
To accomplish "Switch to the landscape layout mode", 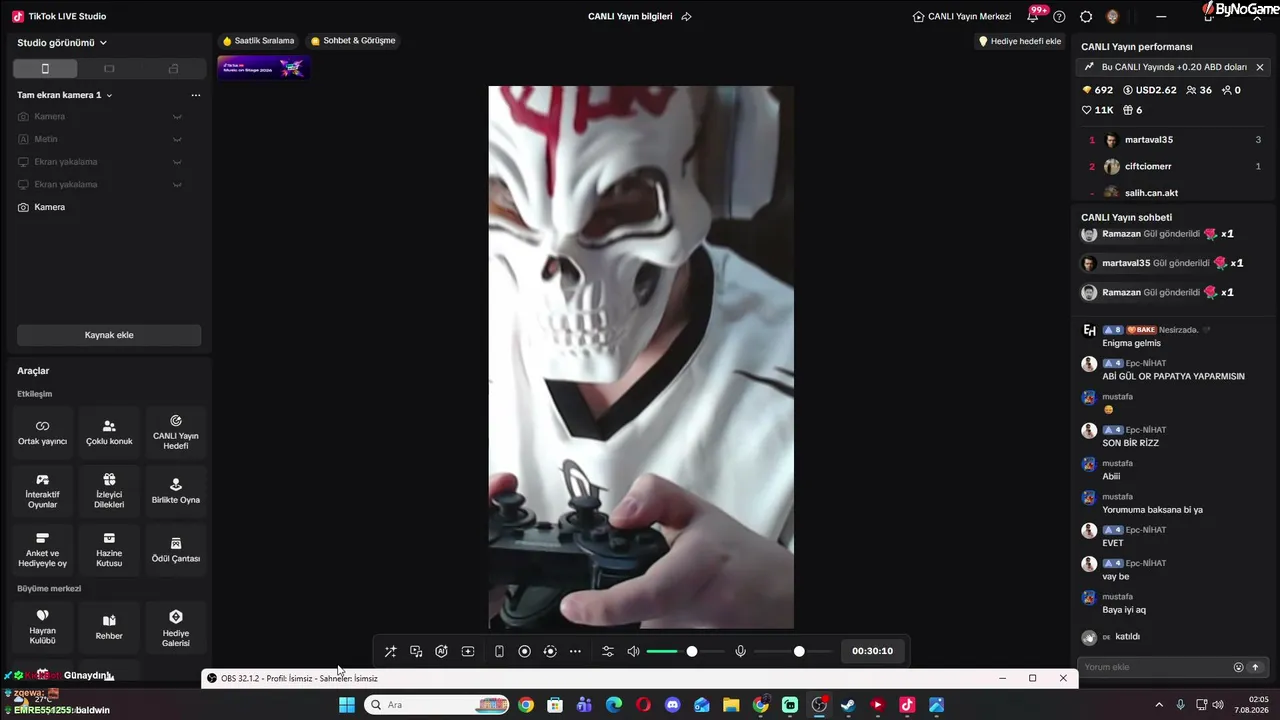I will [x=109, y=69].
